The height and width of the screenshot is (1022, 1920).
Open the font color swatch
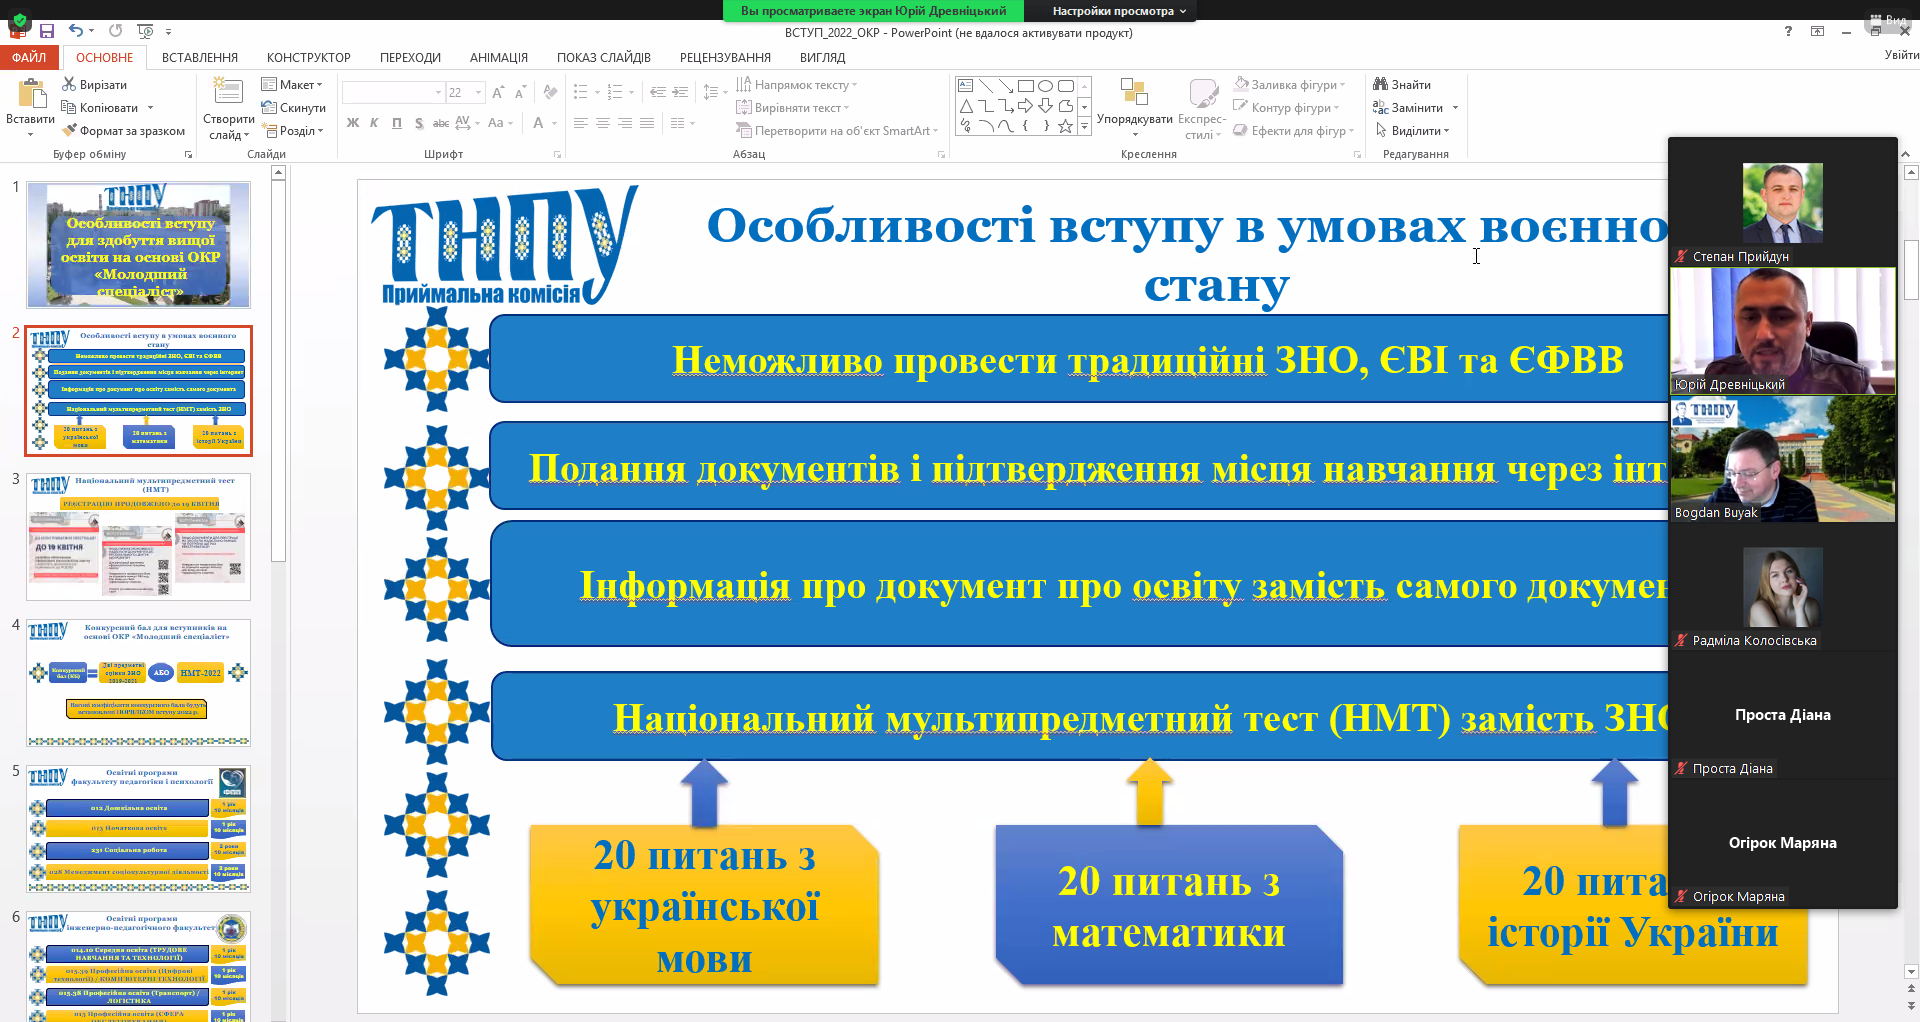[539, 123]
